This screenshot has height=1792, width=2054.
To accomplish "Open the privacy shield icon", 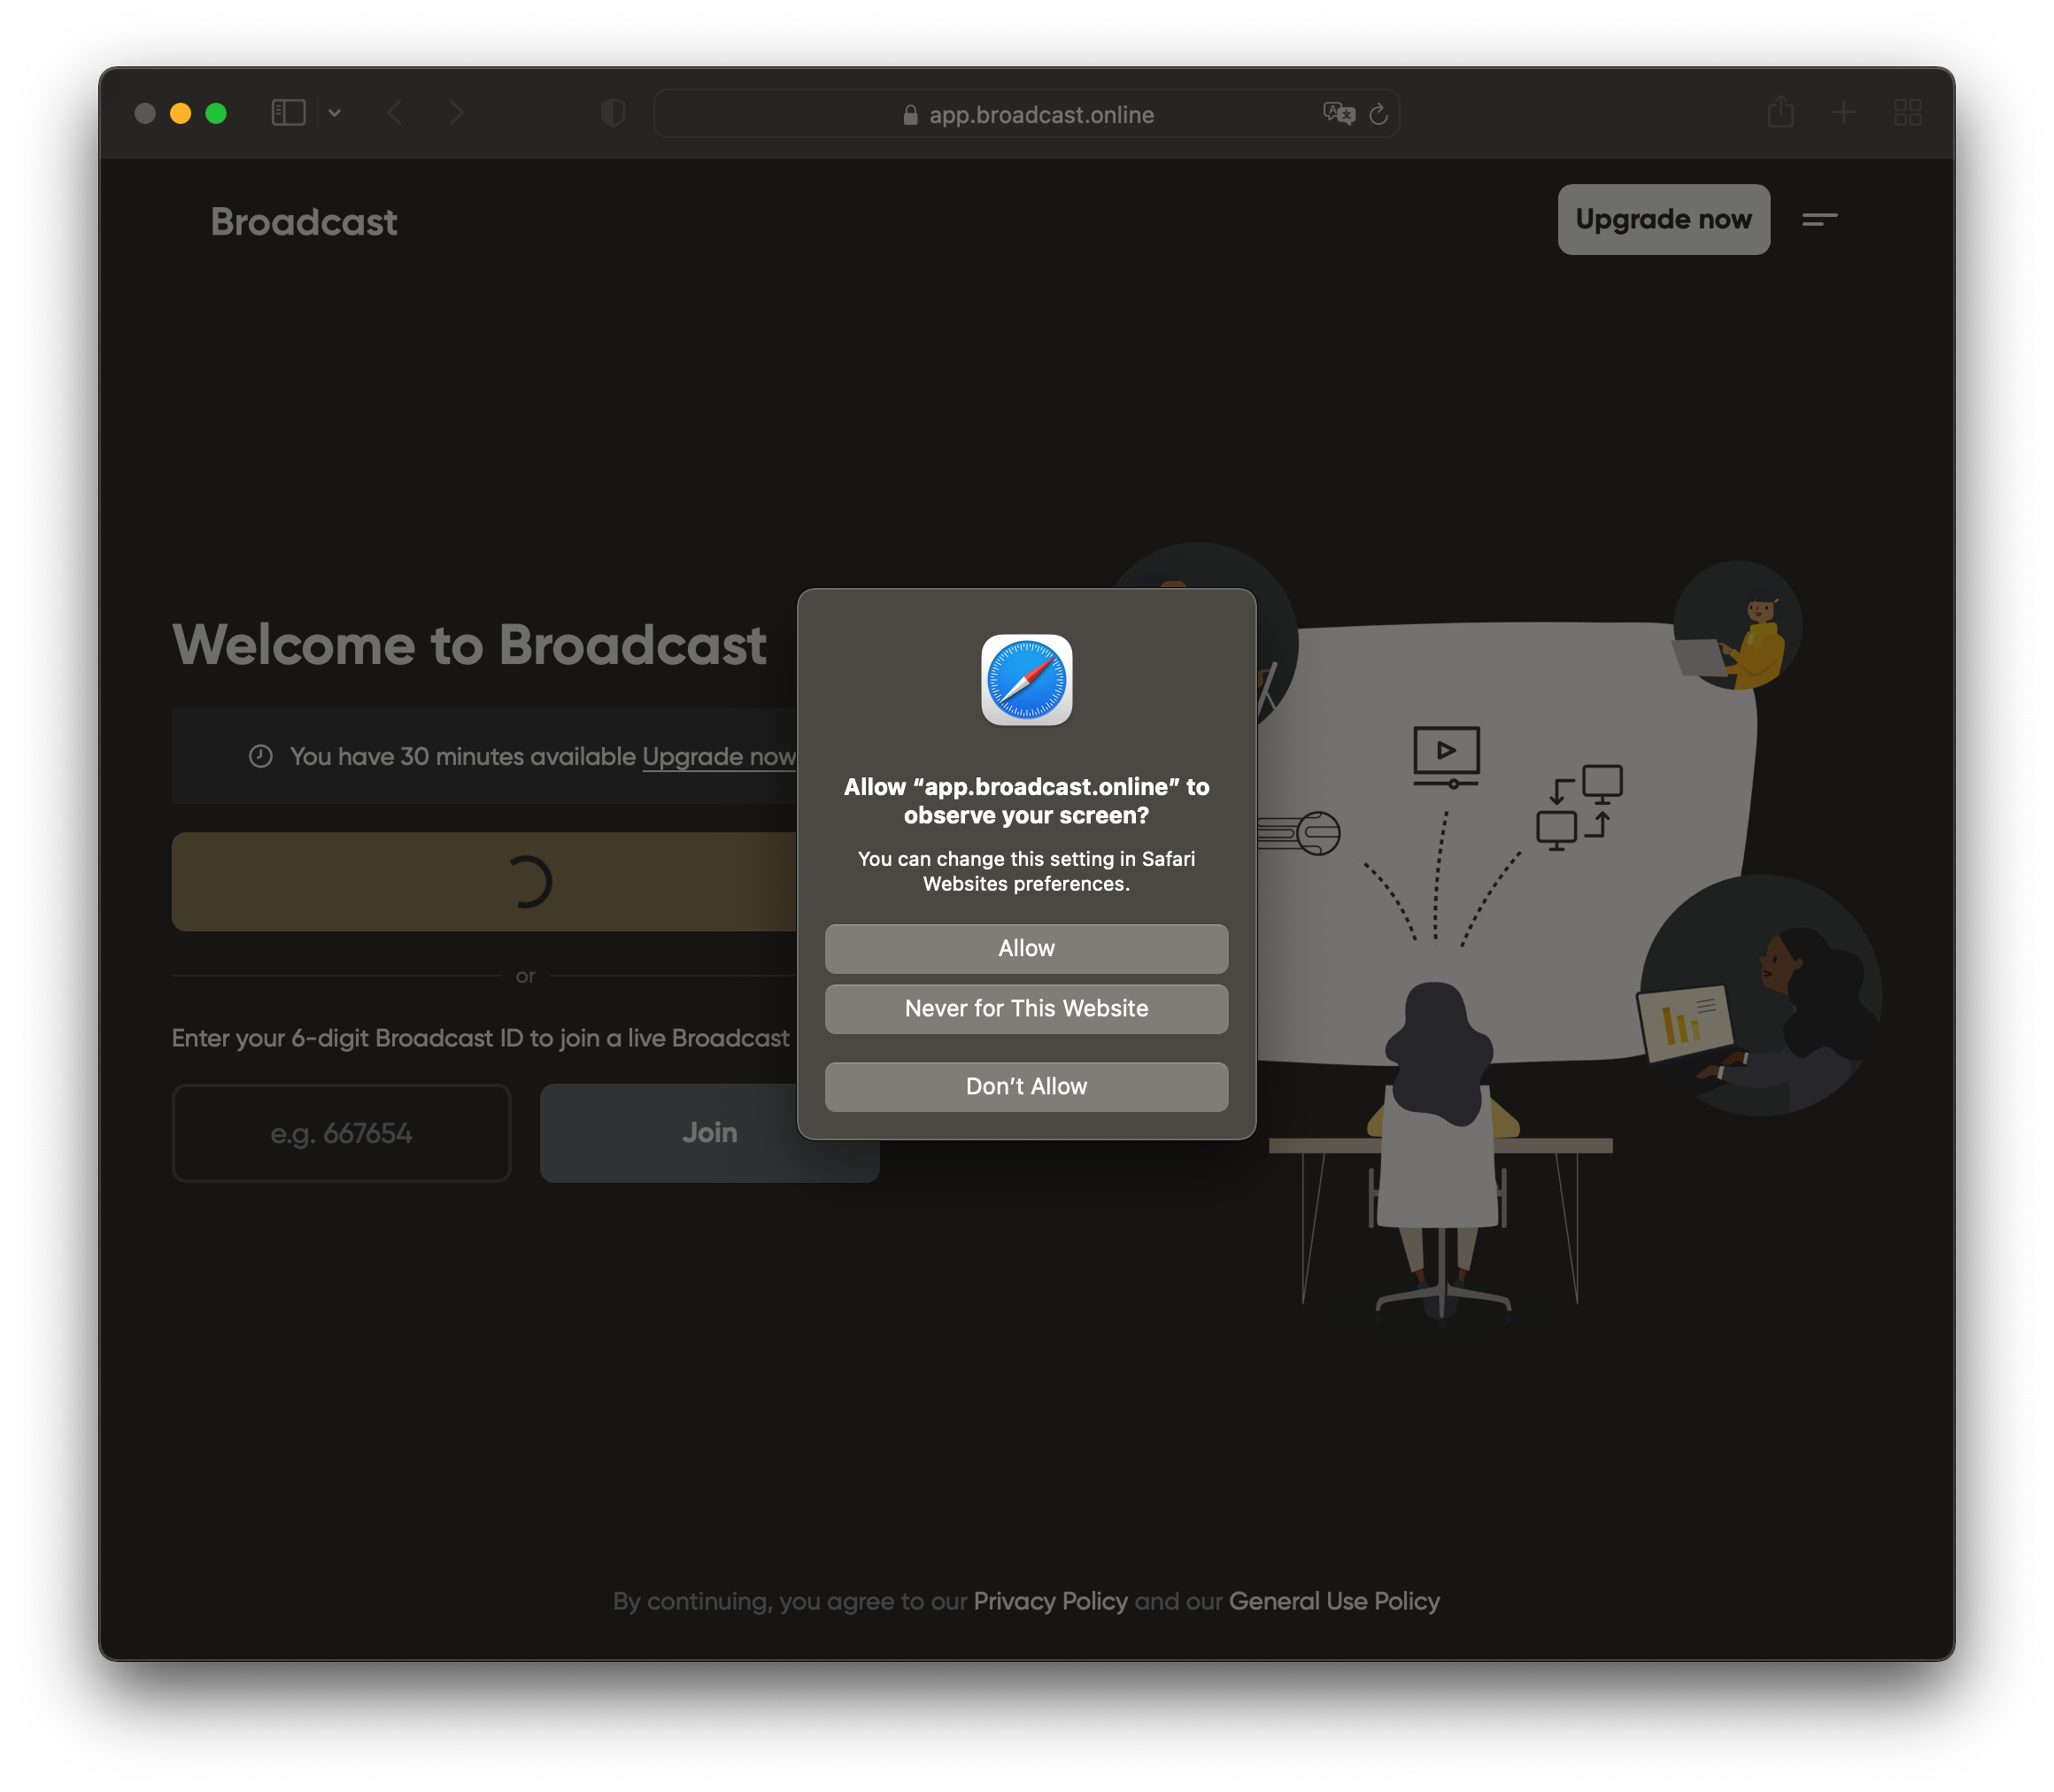I will [613, 113].
